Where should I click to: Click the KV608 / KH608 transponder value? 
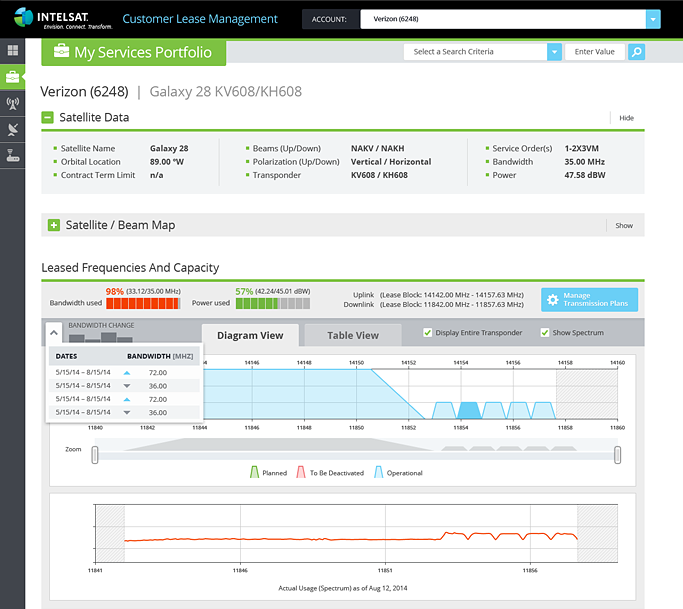379,175
